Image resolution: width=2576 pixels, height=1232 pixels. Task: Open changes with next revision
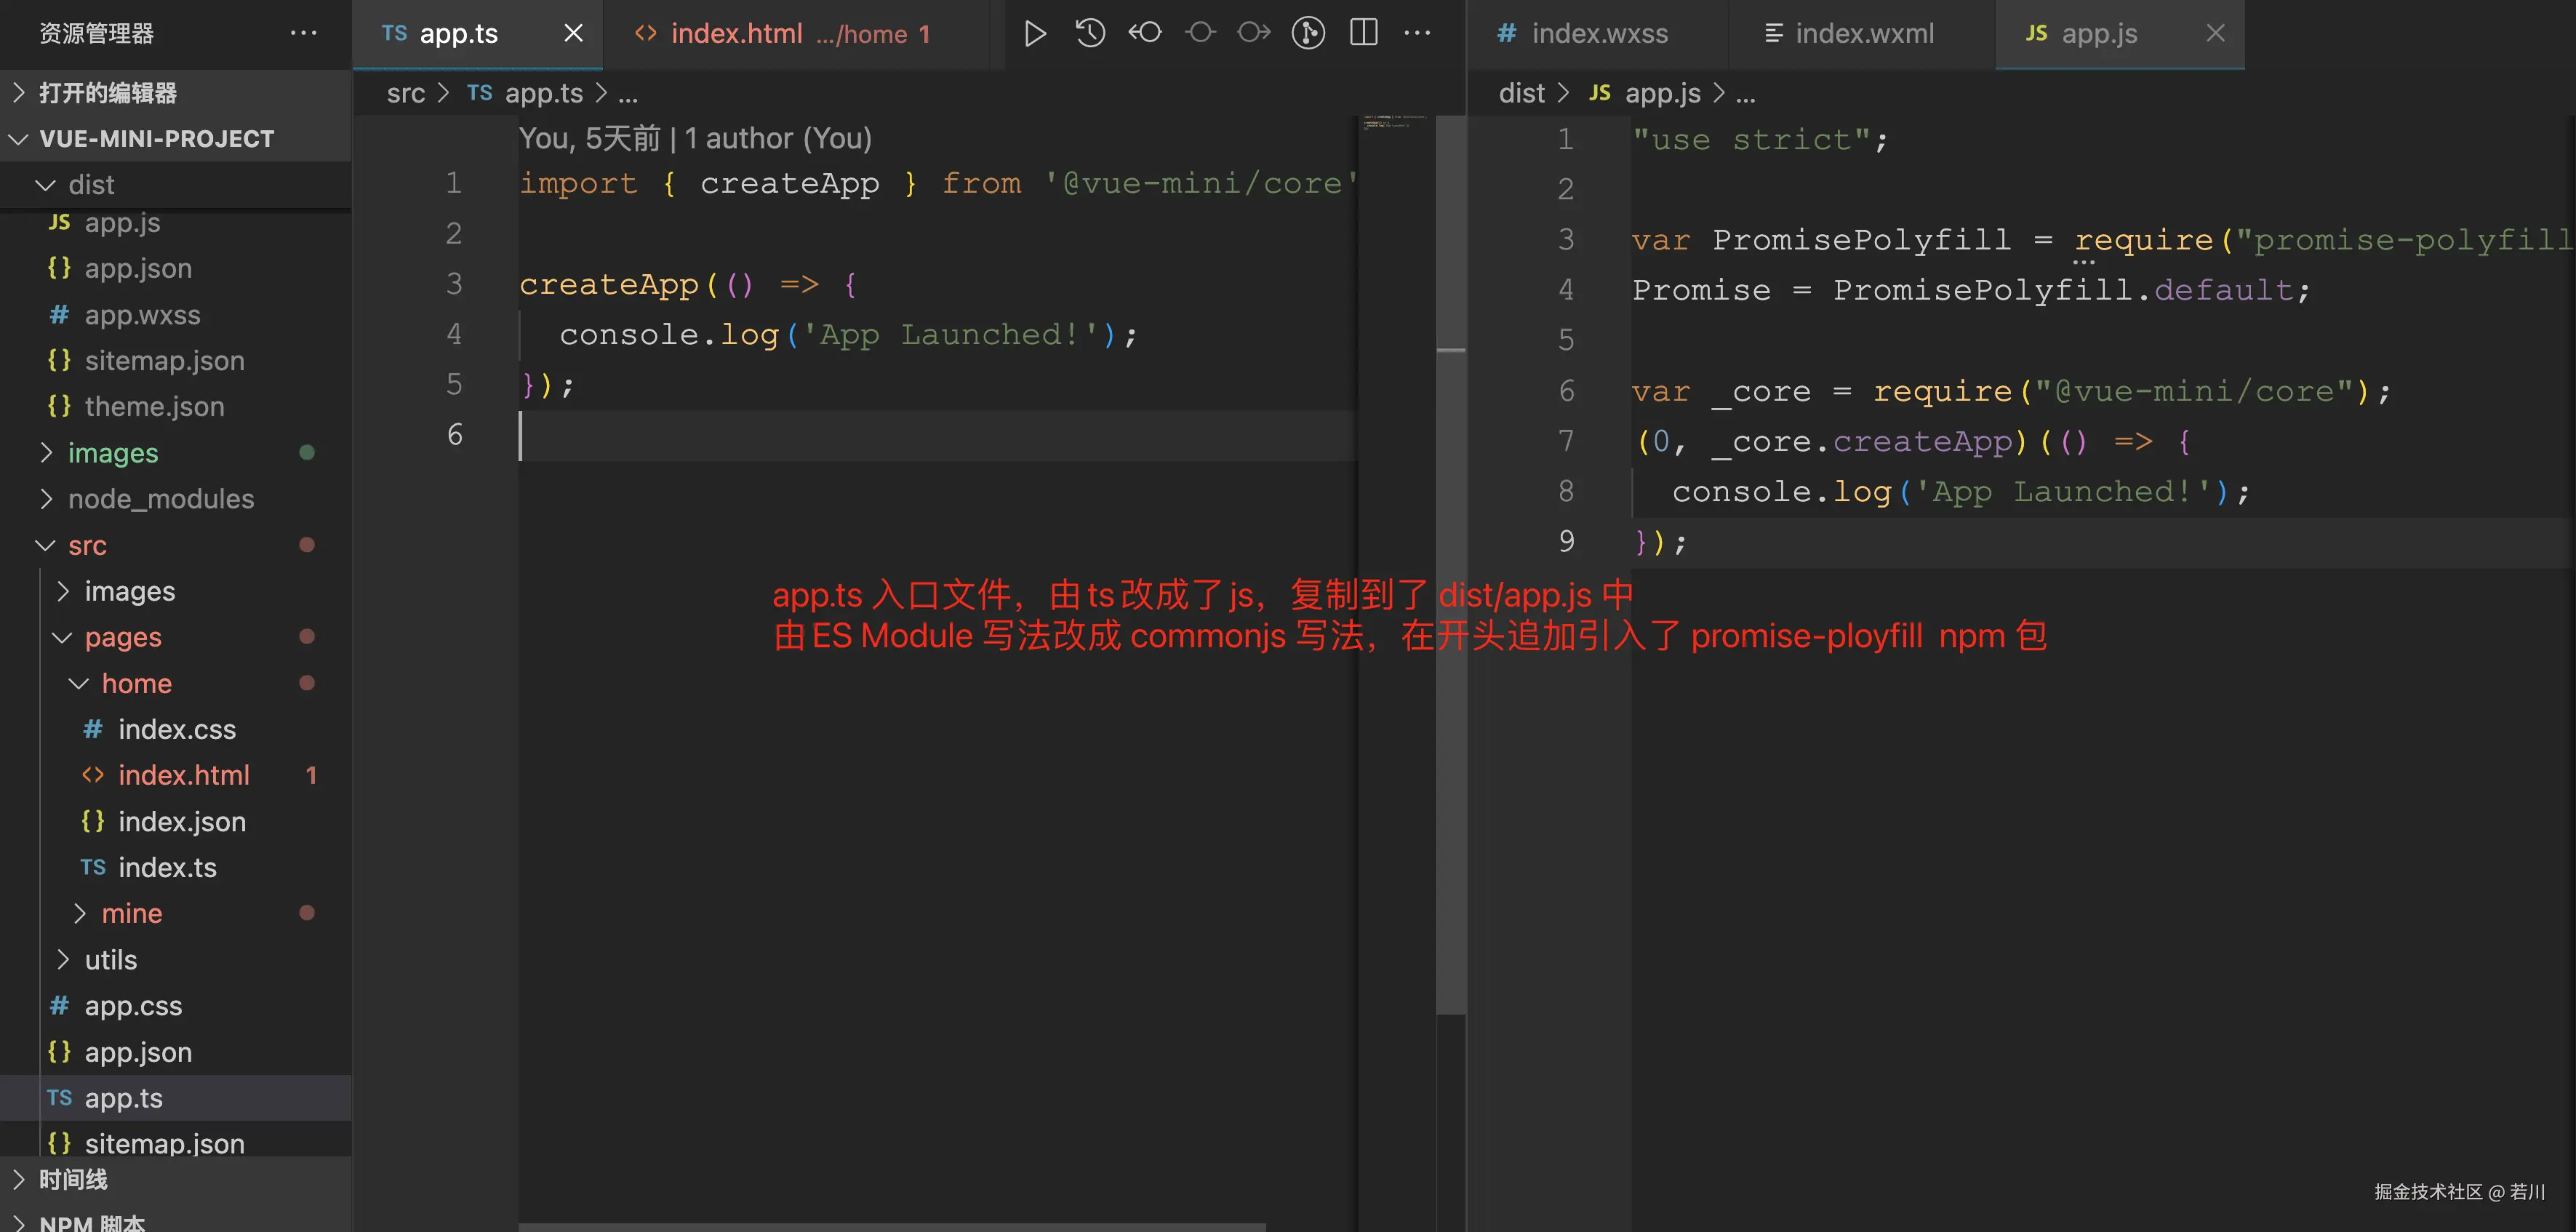[1252, 32]
